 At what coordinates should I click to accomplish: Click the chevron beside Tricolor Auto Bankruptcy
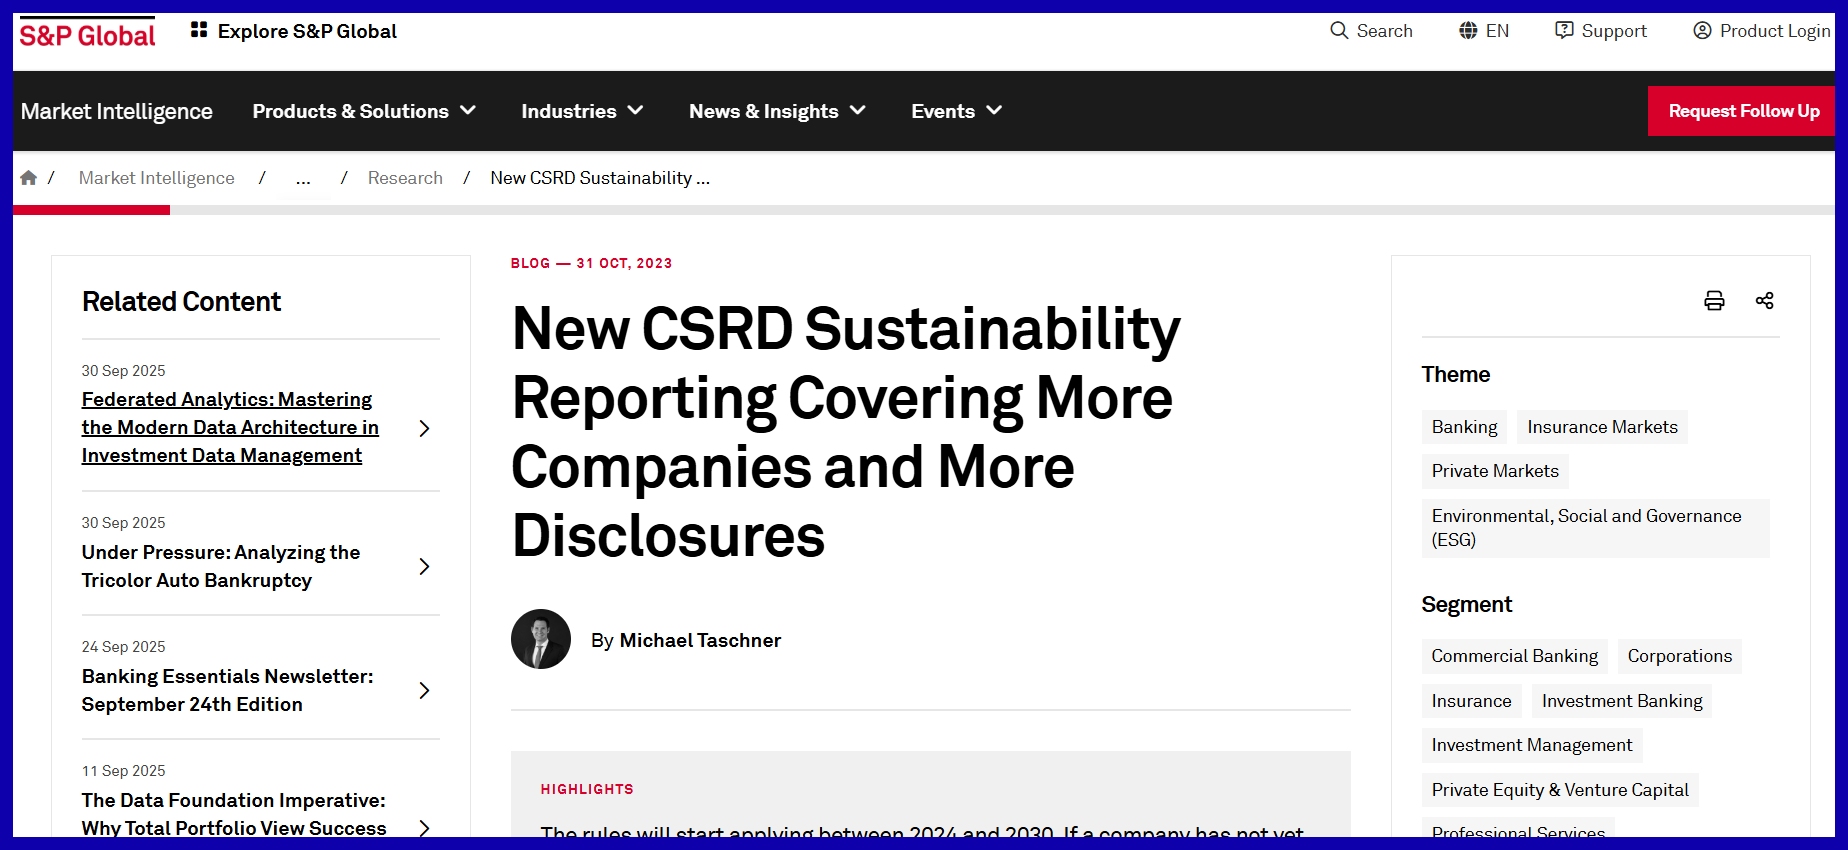[424, 567]
